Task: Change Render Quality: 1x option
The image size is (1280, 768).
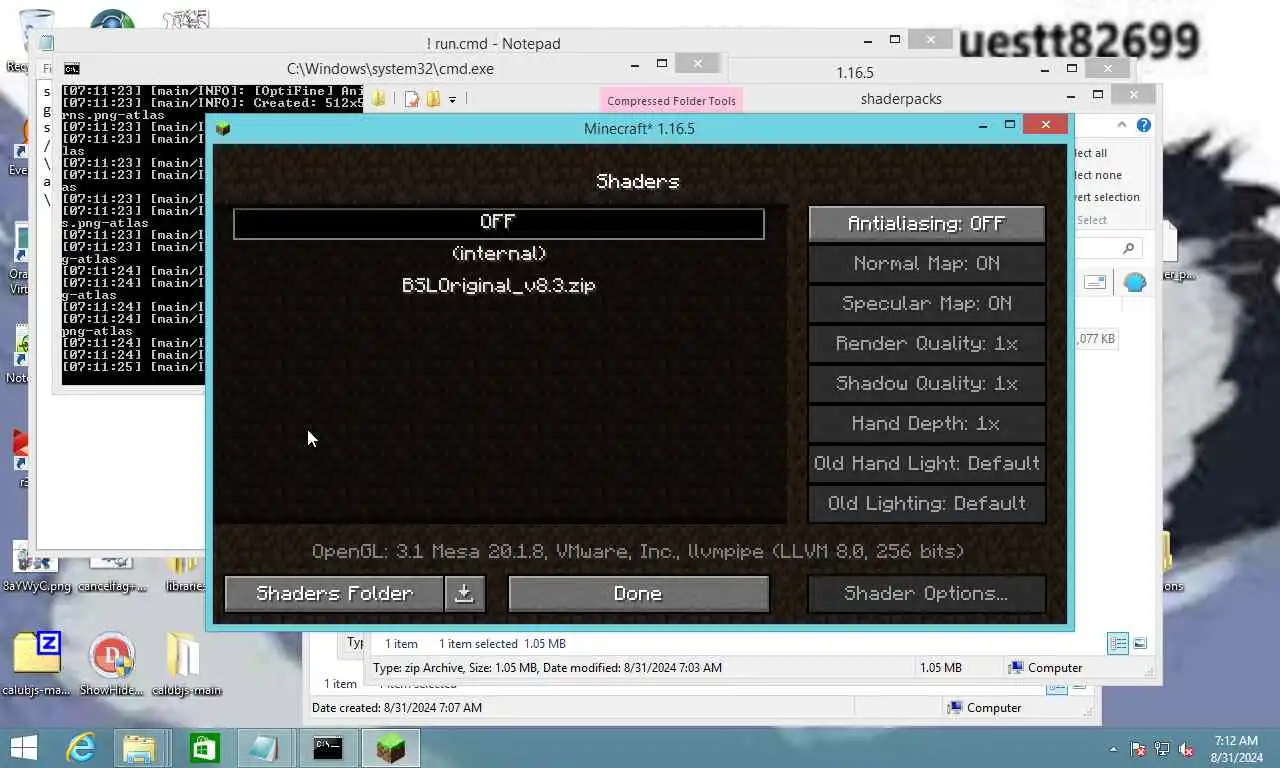Action: [x=926, y=344]
